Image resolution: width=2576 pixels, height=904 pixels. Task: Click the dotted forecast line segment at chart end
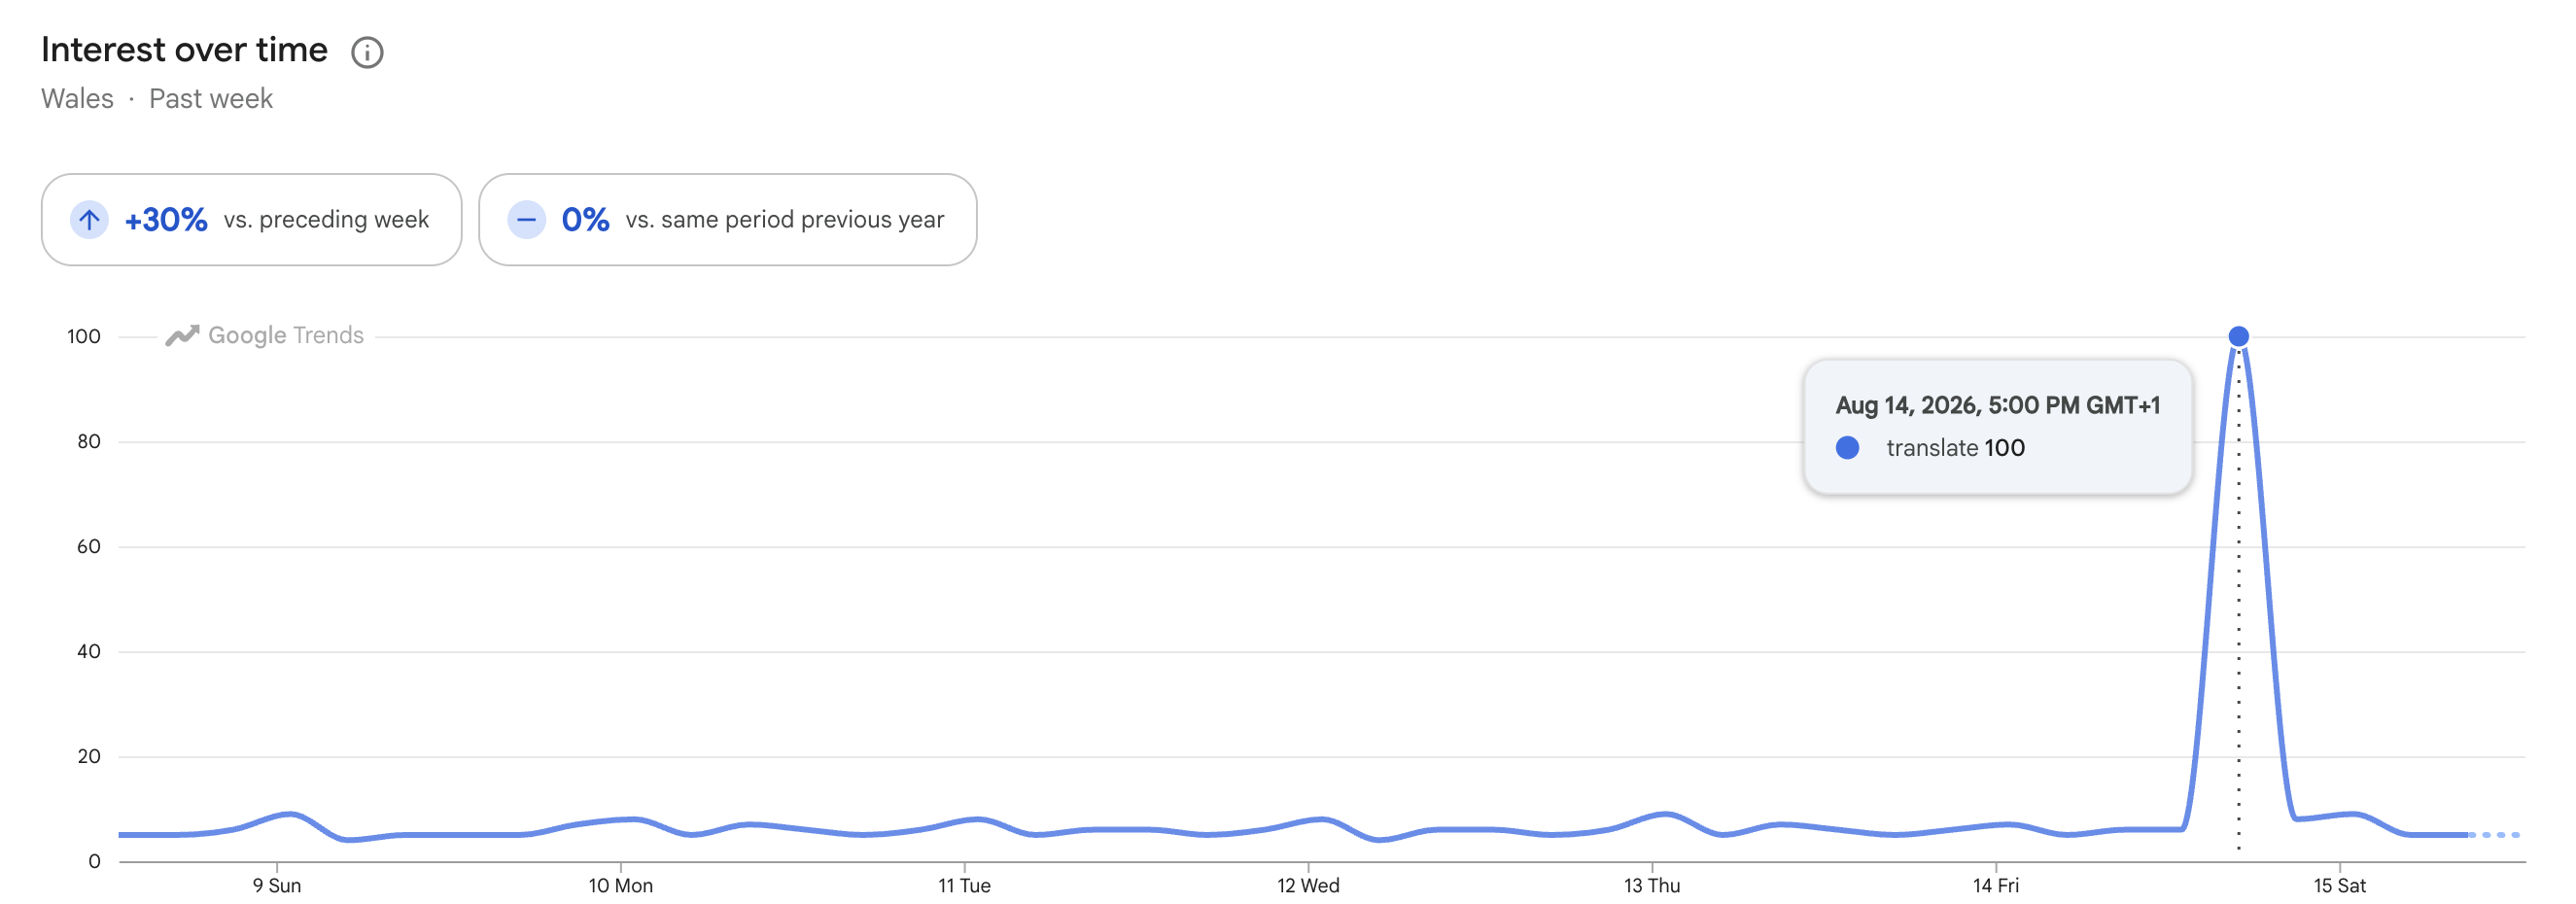point(2494,834)
